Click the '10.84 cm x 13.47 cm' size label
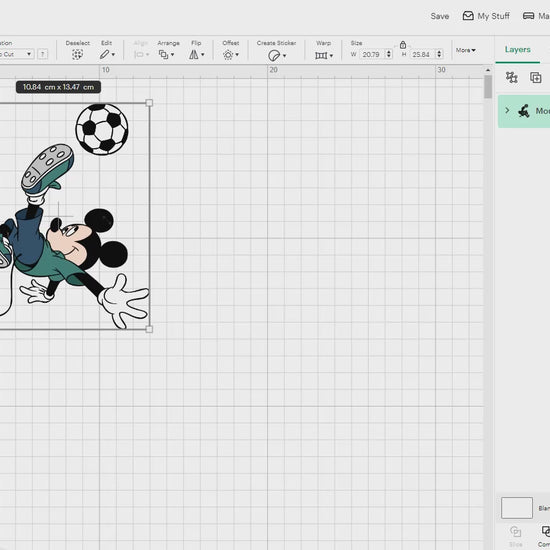Image resolution: width=550 pixels, height=550 pixels. point(58,87)
